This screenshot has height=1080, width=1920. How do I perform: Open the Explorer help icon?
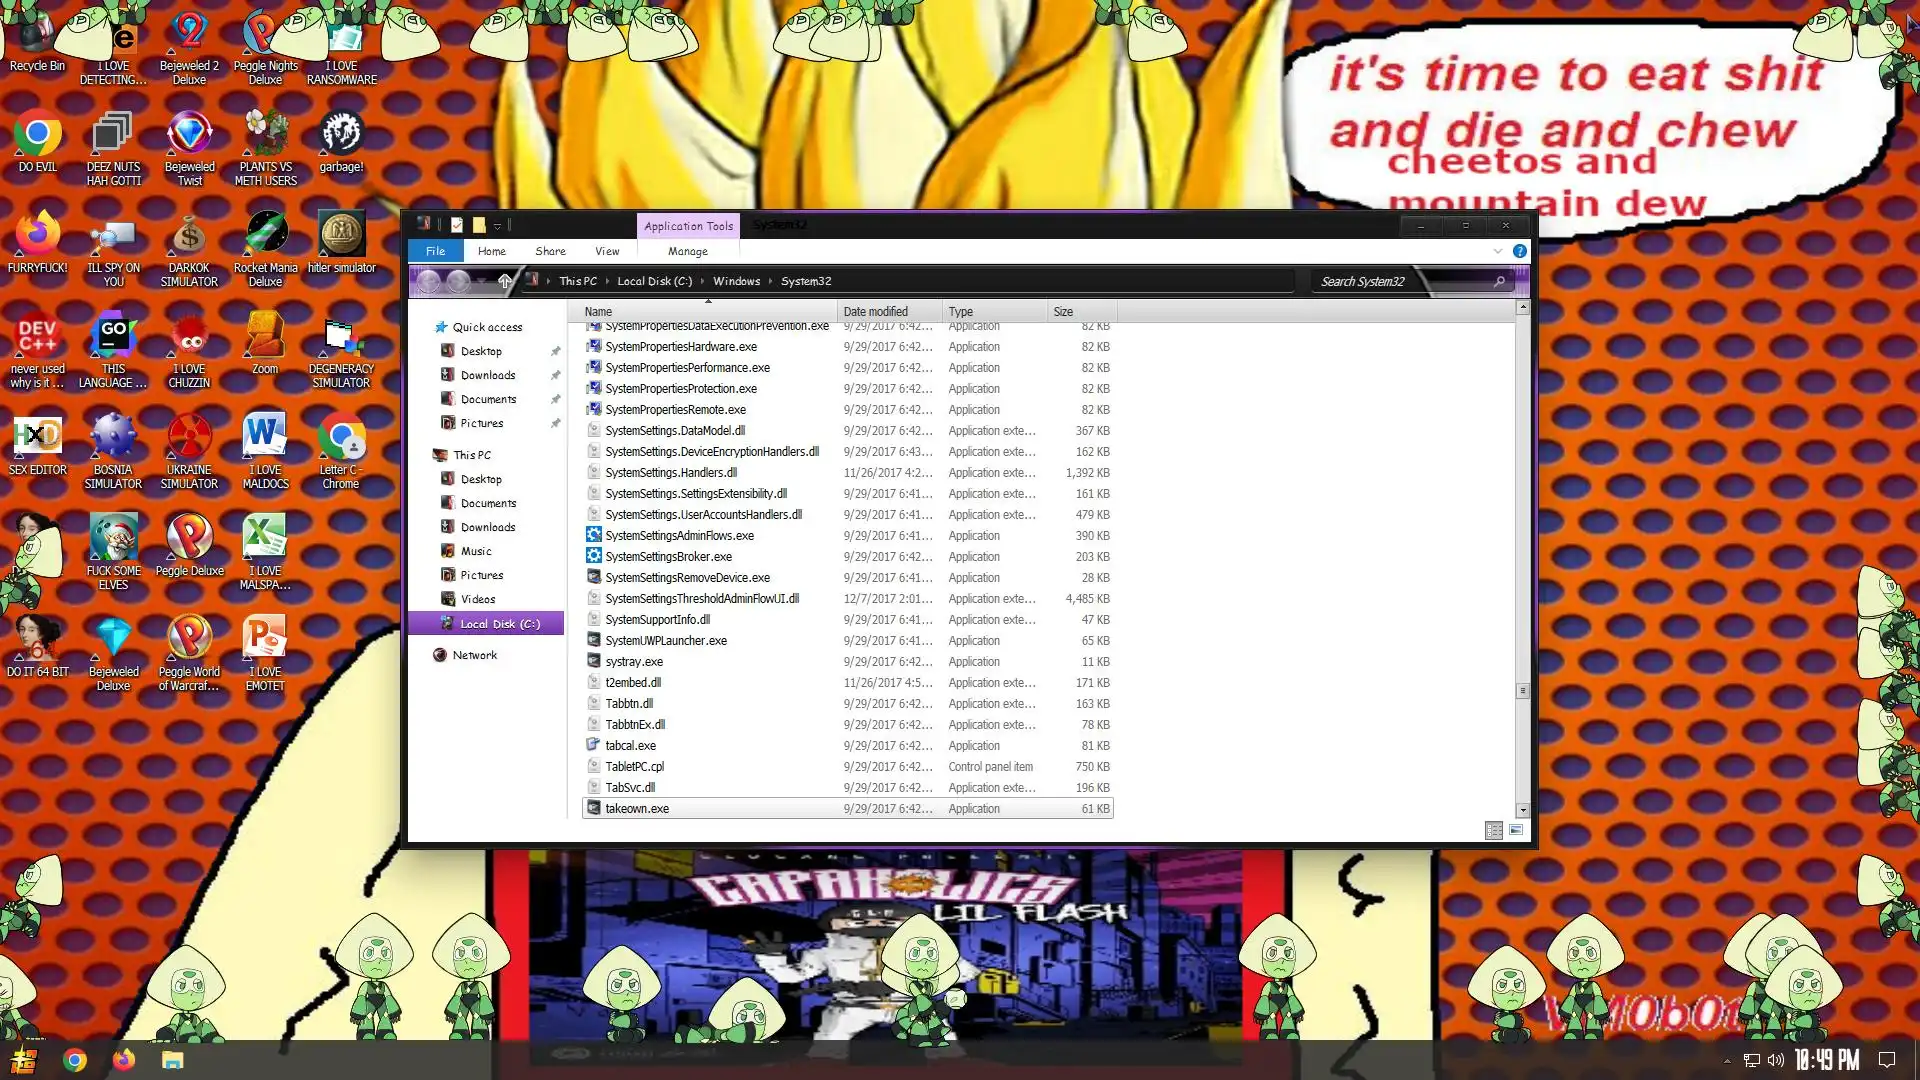1519,251
